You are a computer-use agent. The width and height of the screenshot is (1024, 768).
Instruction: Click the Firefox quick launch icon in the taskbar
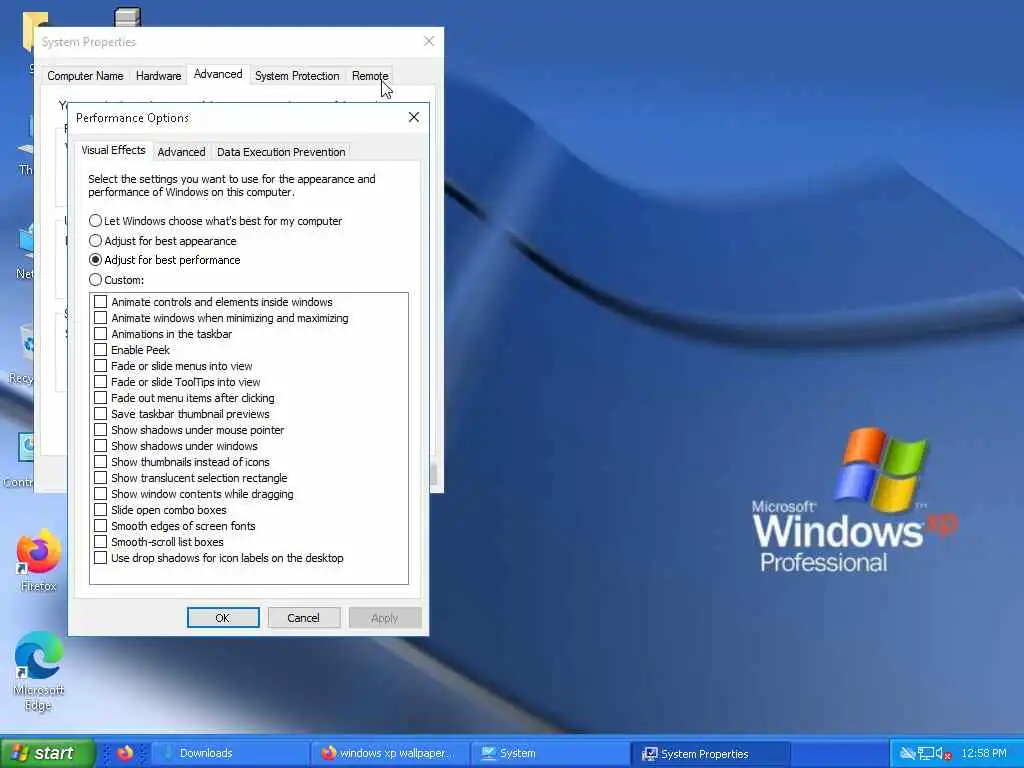(x=125, y=753)
